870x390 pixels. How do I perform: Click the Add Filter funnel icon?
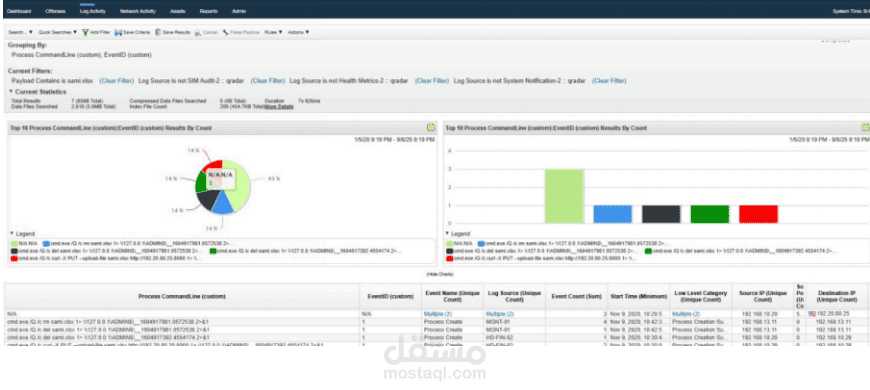click(x=85, y=32)
